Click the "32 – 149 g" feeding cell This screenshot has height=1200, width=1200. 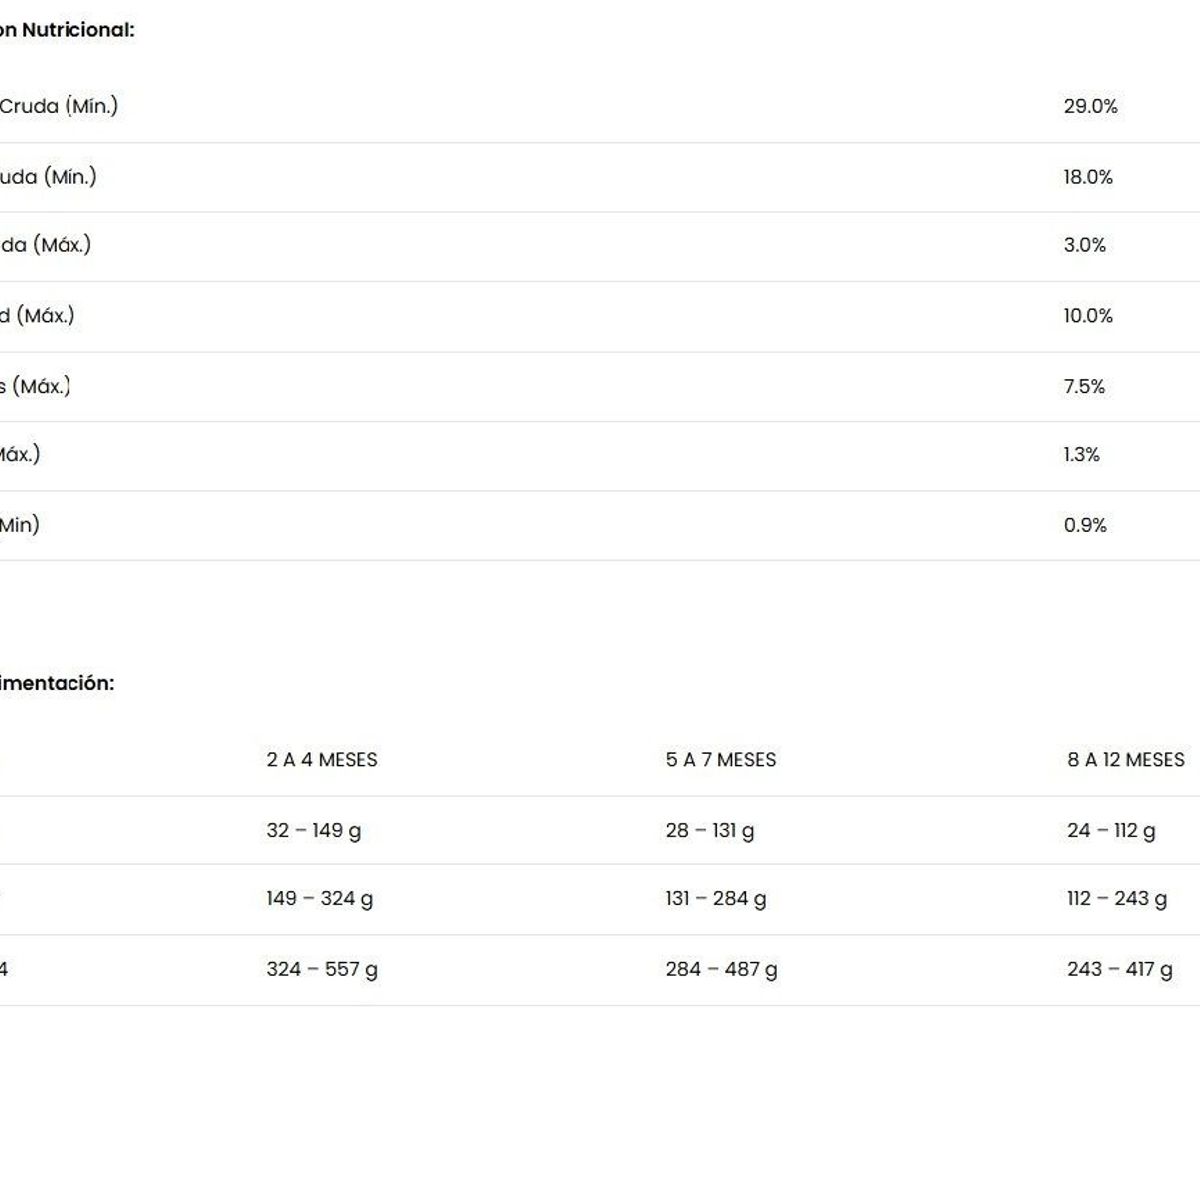click(314, 831)
